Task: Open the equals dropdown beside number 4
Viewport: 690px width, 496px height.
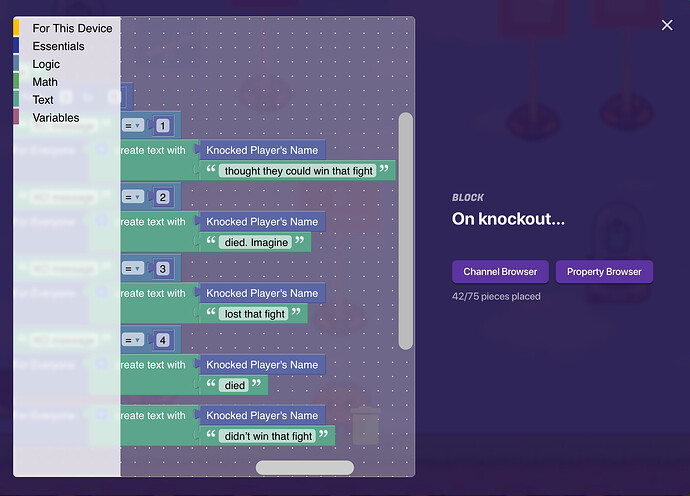Action: (x=132, y=340)
